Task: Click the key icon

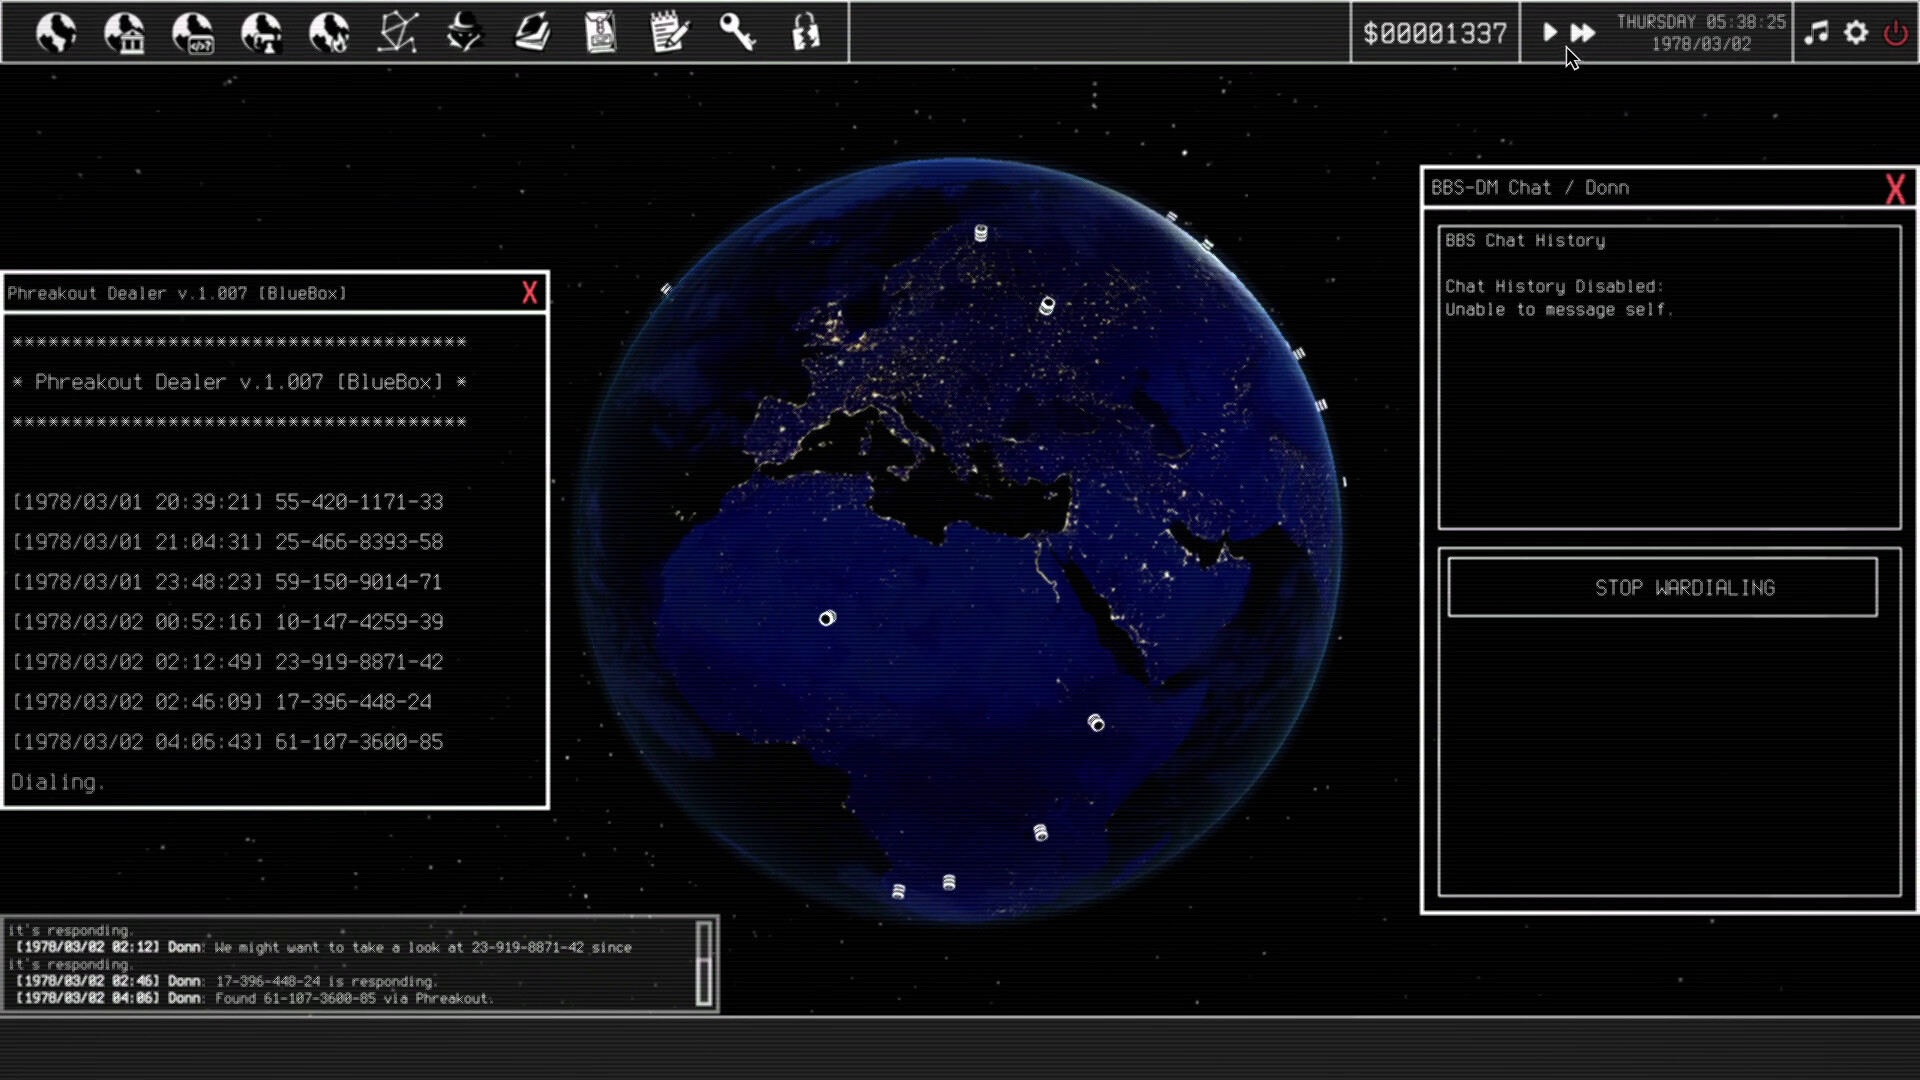Action: [x=737, y=33]
